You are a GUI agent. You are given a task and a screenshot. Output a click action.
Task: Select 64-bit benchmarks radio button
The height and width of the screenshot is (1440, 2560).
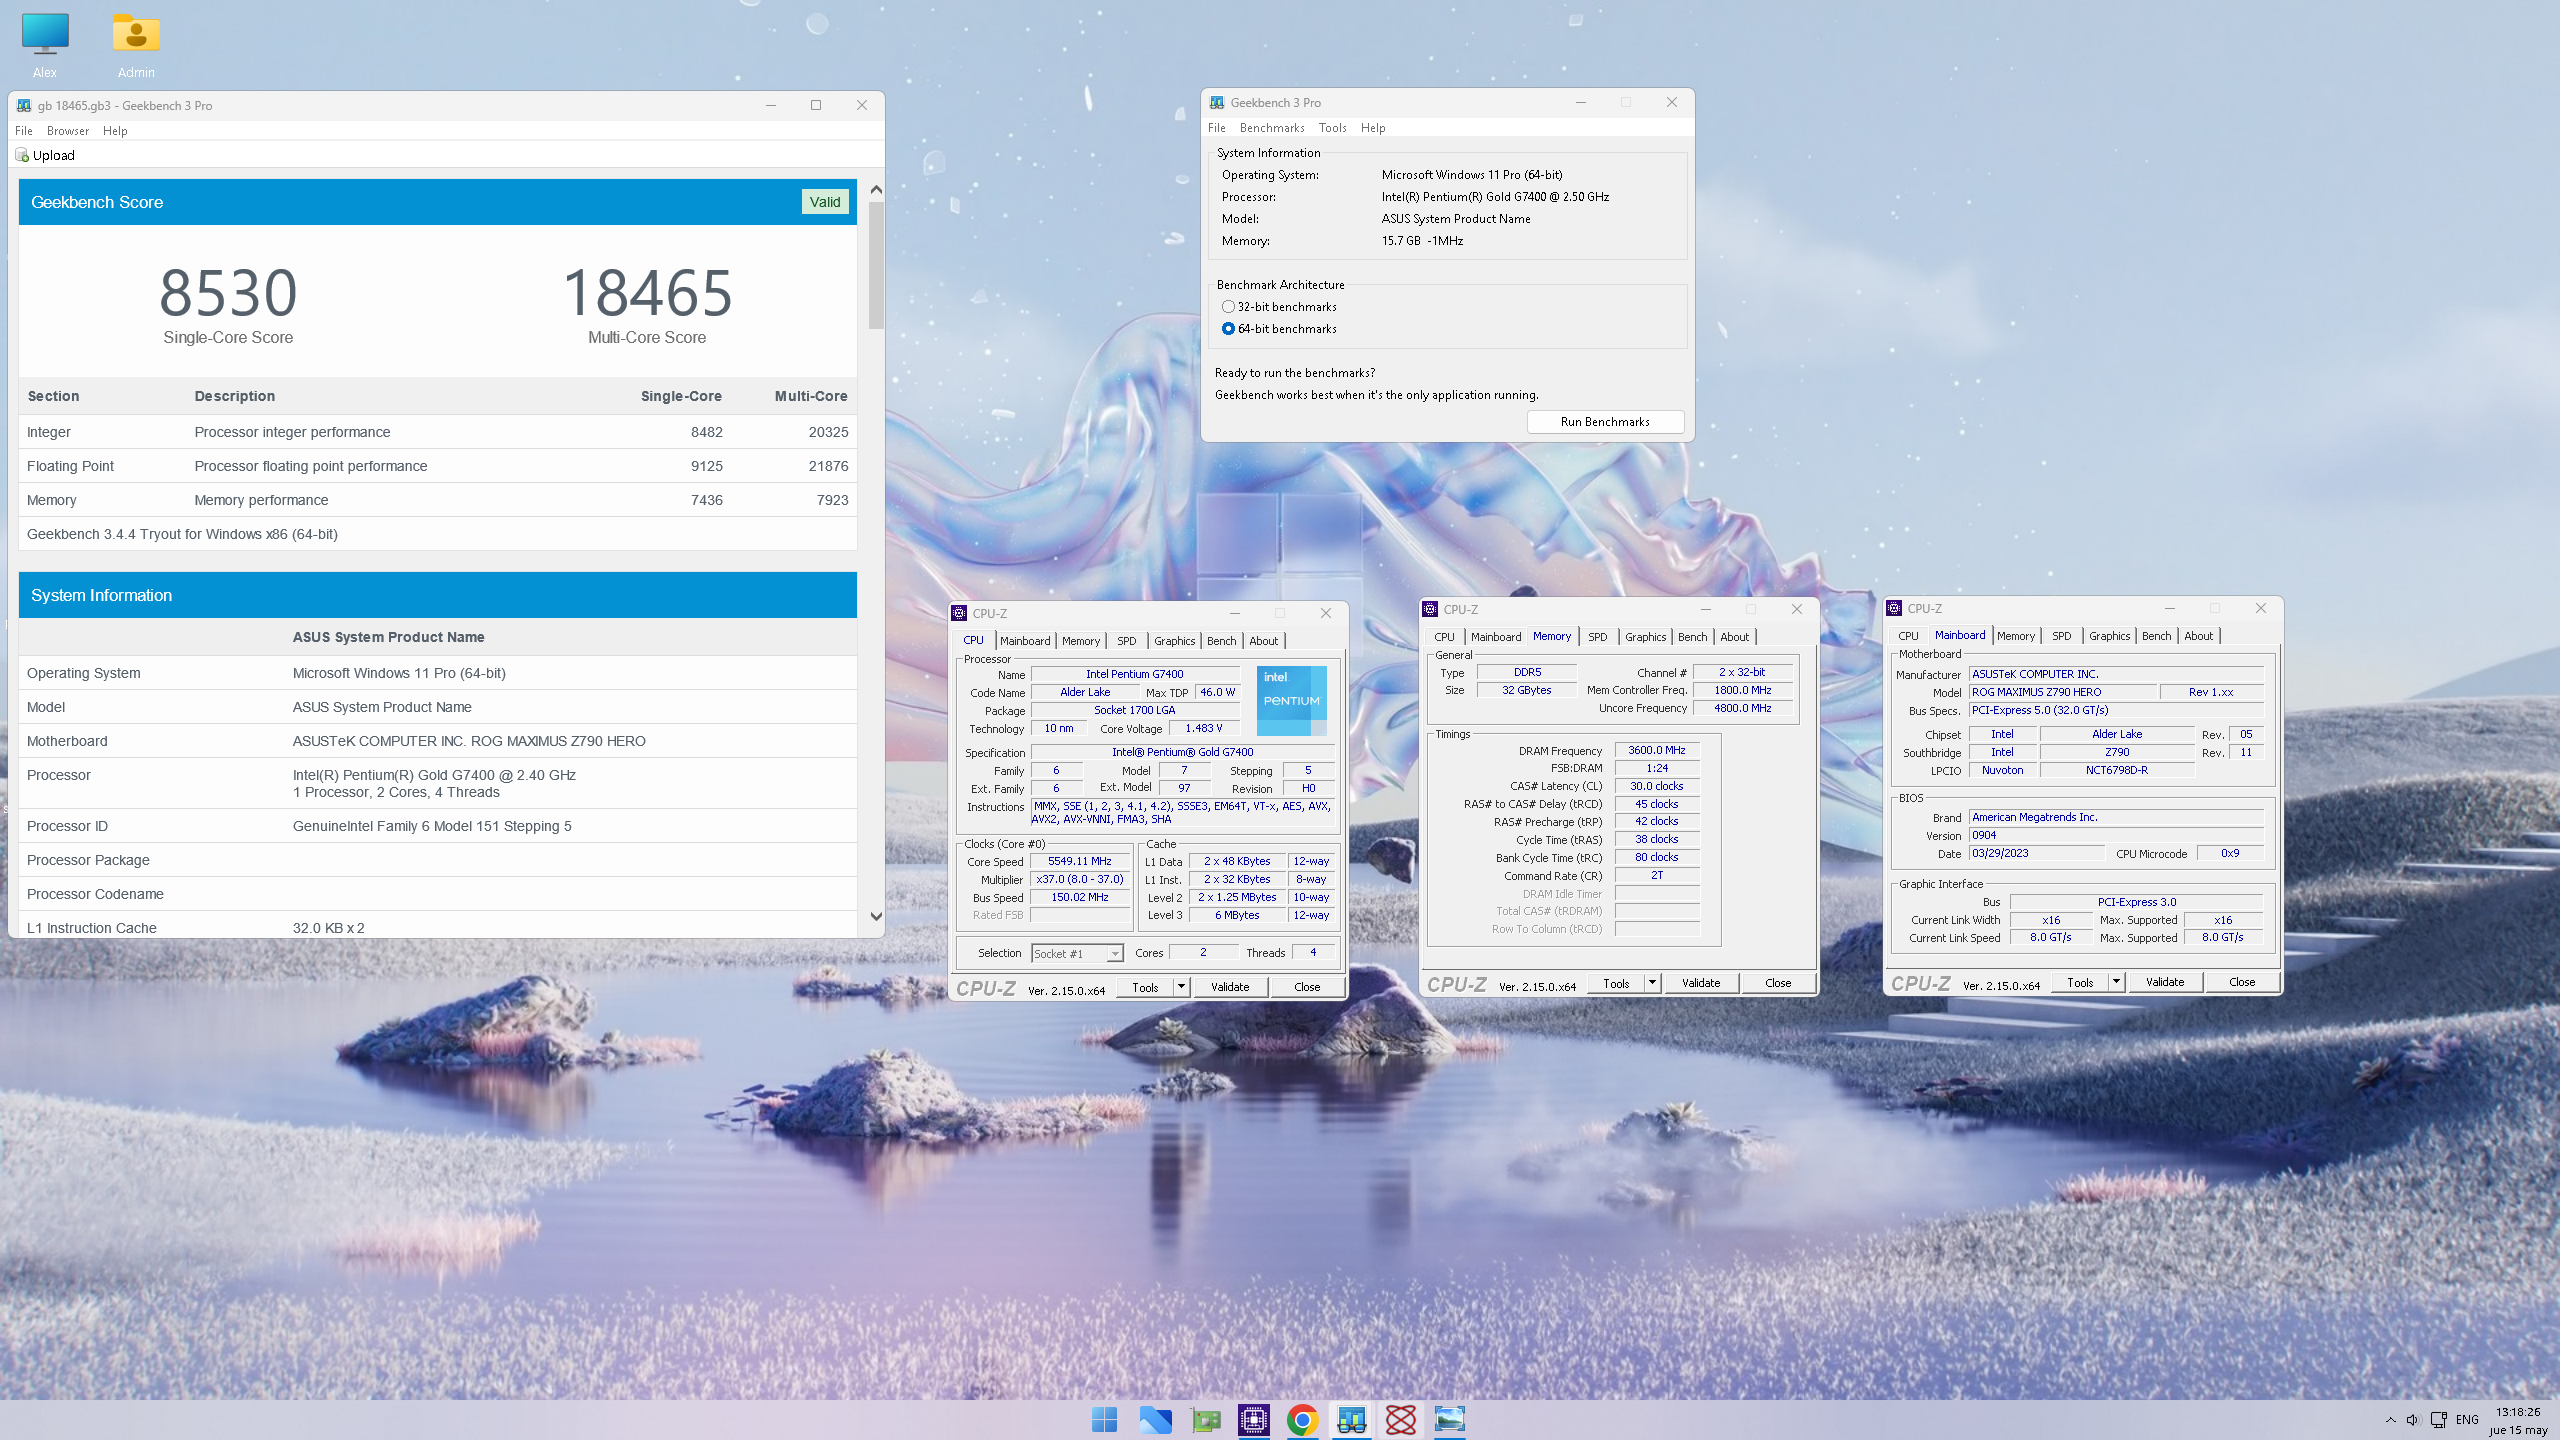pos(1228,329)
